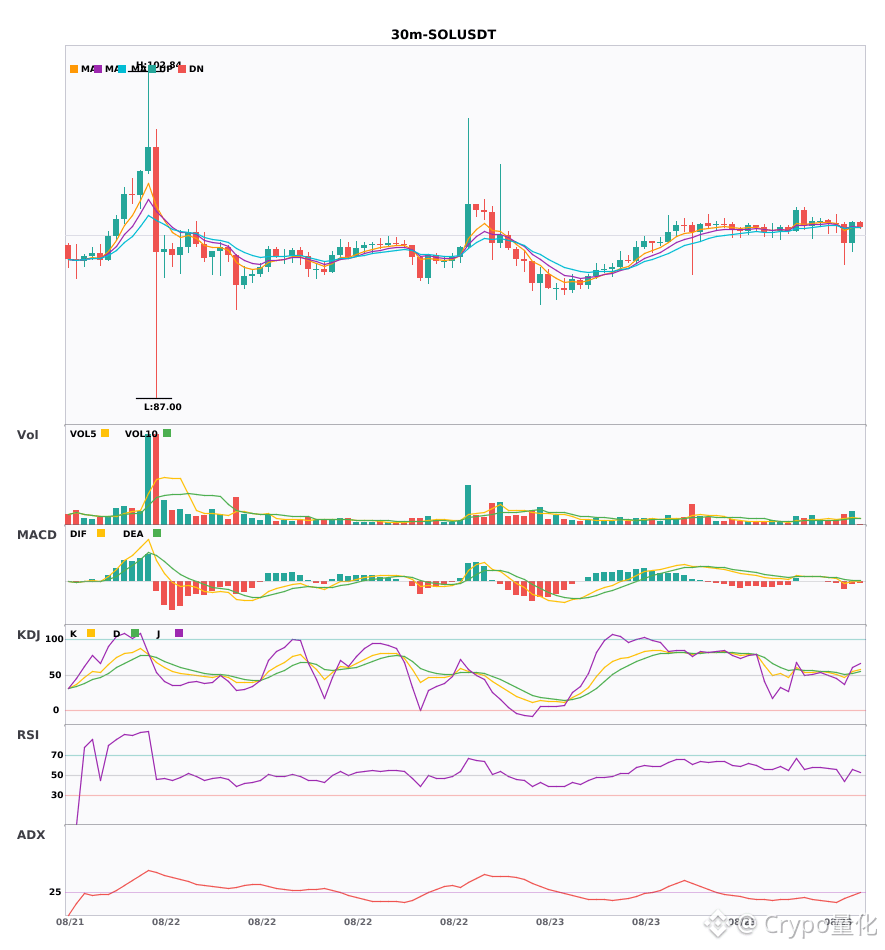
Task: Click the 70 level on the RSI axis
Action: tap(57, 755)
